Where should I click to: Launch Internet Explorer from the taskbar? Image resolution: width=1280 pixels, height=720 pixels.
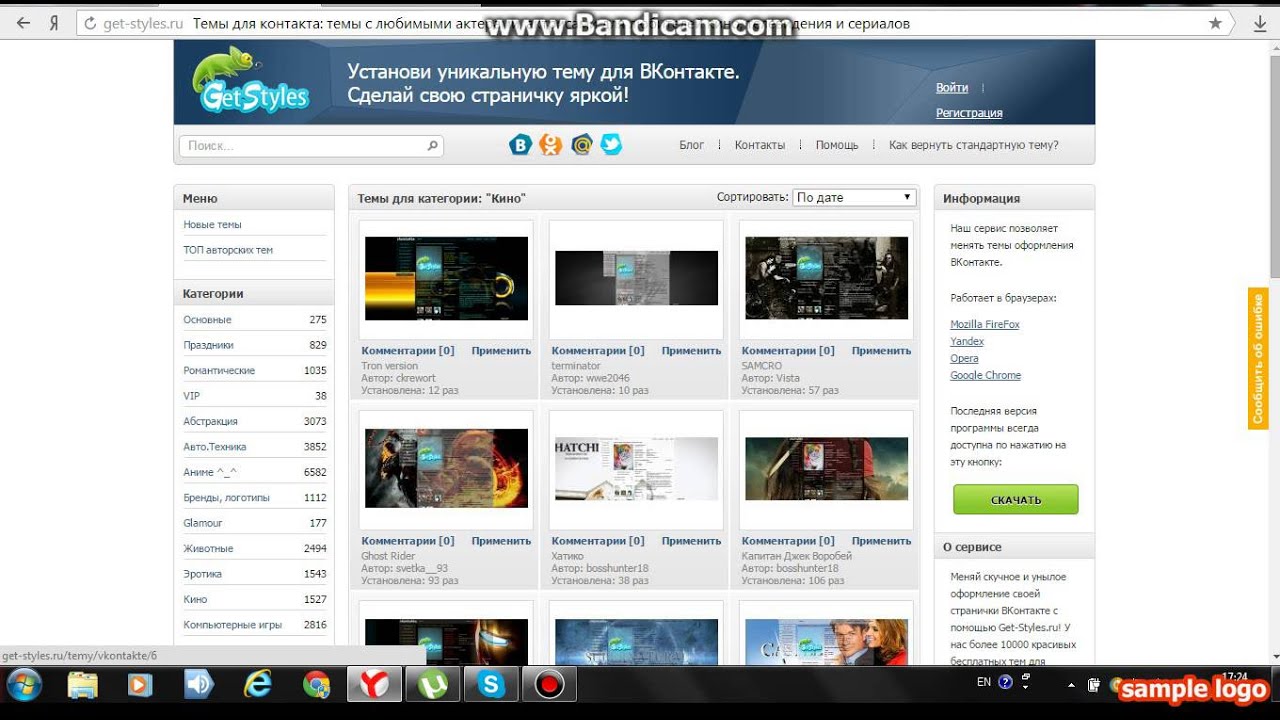click(x=258, y=685)
